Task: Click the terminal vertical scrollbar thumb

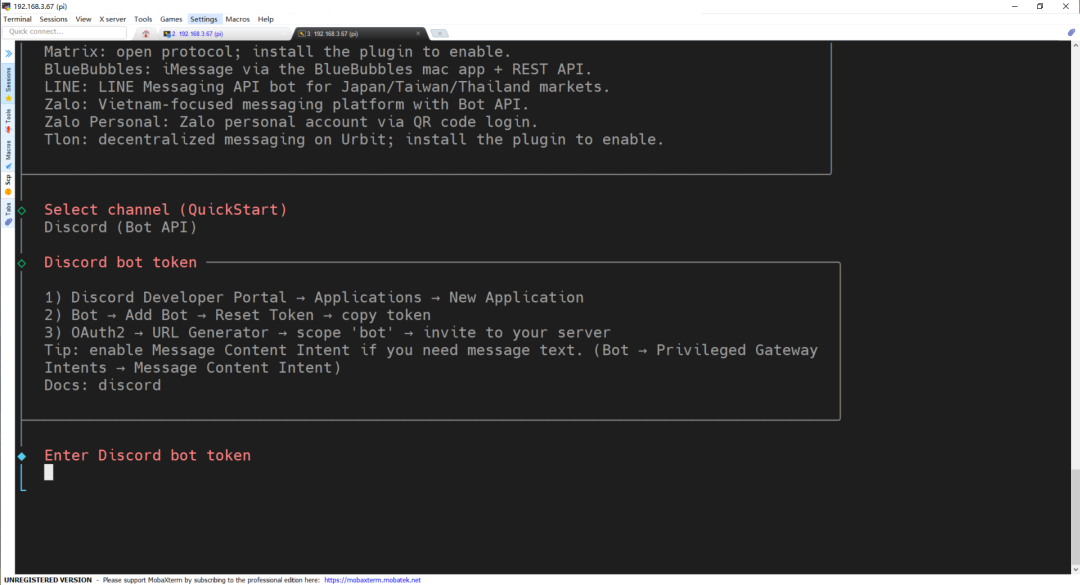Action: tap(1075, 517)
